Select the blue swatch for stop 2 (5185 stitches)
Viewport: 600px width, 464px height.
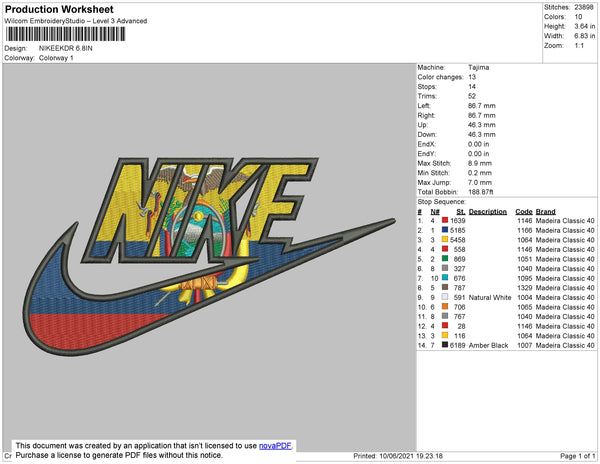[445, 230]
